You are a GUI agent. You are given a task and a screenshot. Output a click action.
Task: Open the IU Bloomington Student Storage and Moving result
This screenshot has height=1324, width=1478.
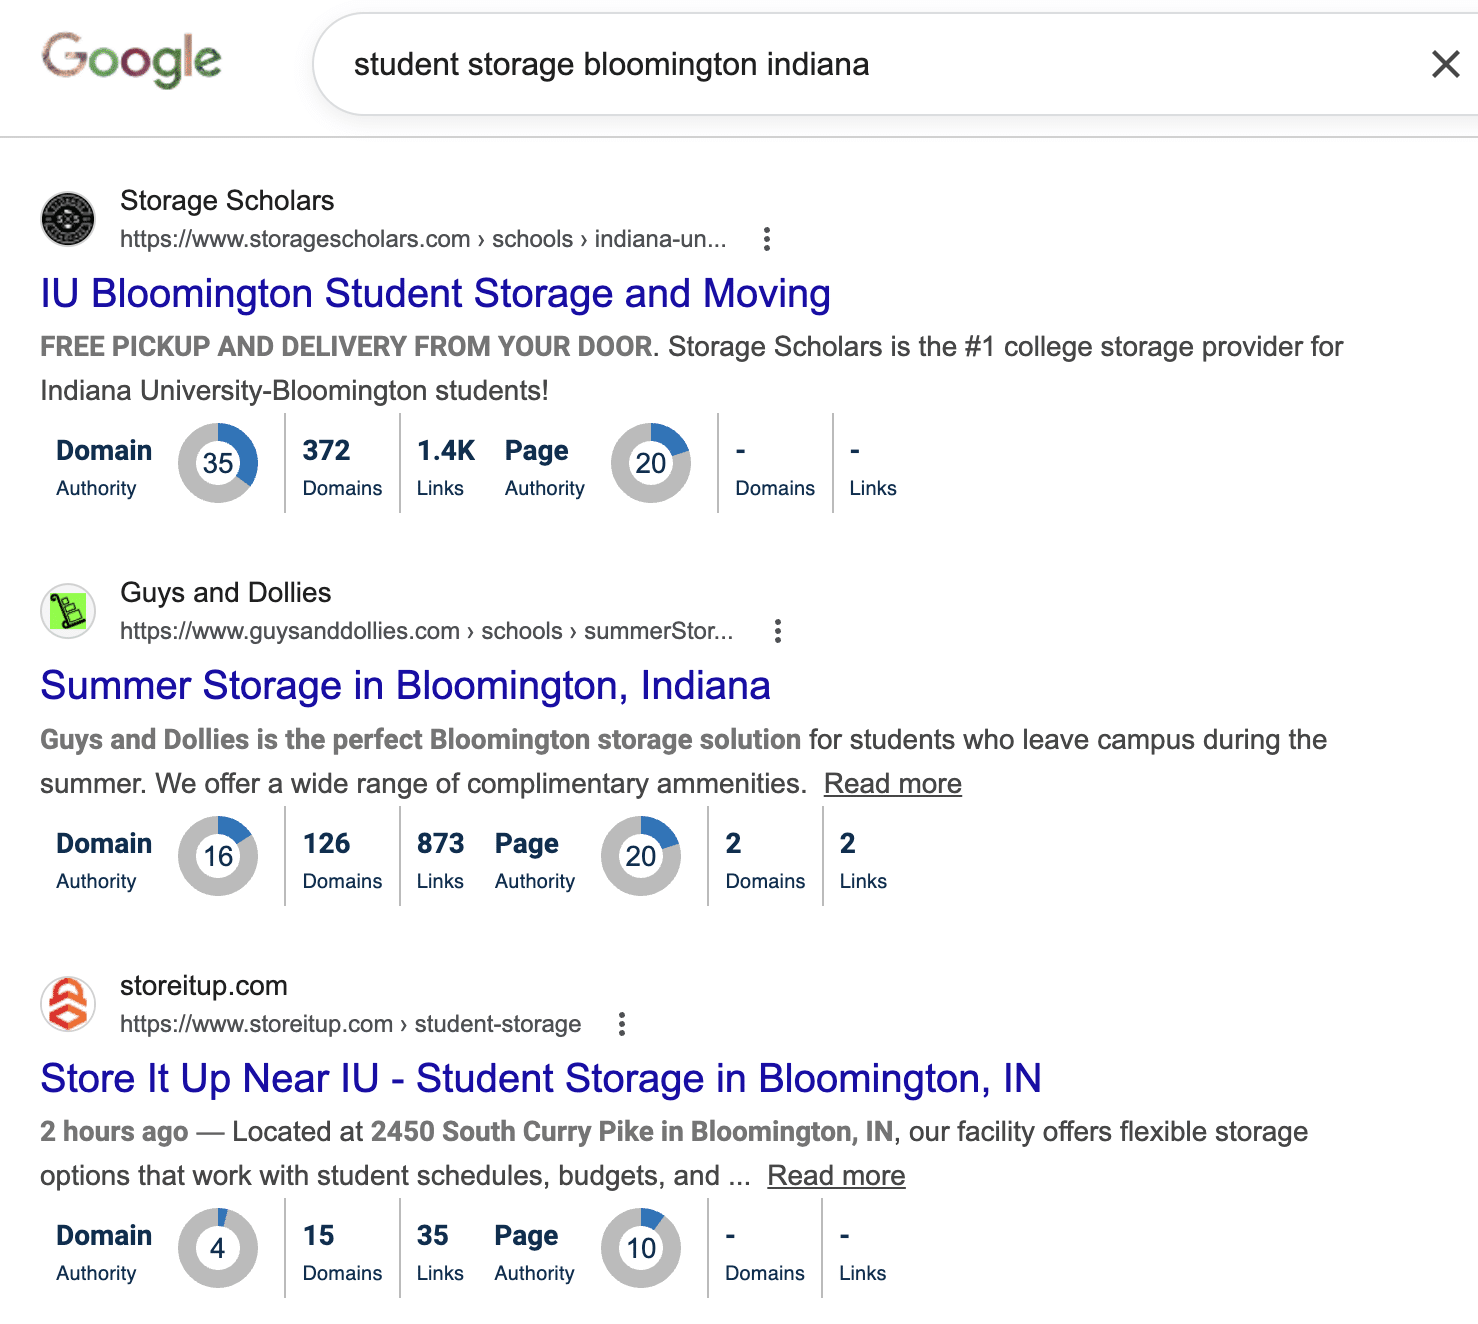[x=434, y=293]
